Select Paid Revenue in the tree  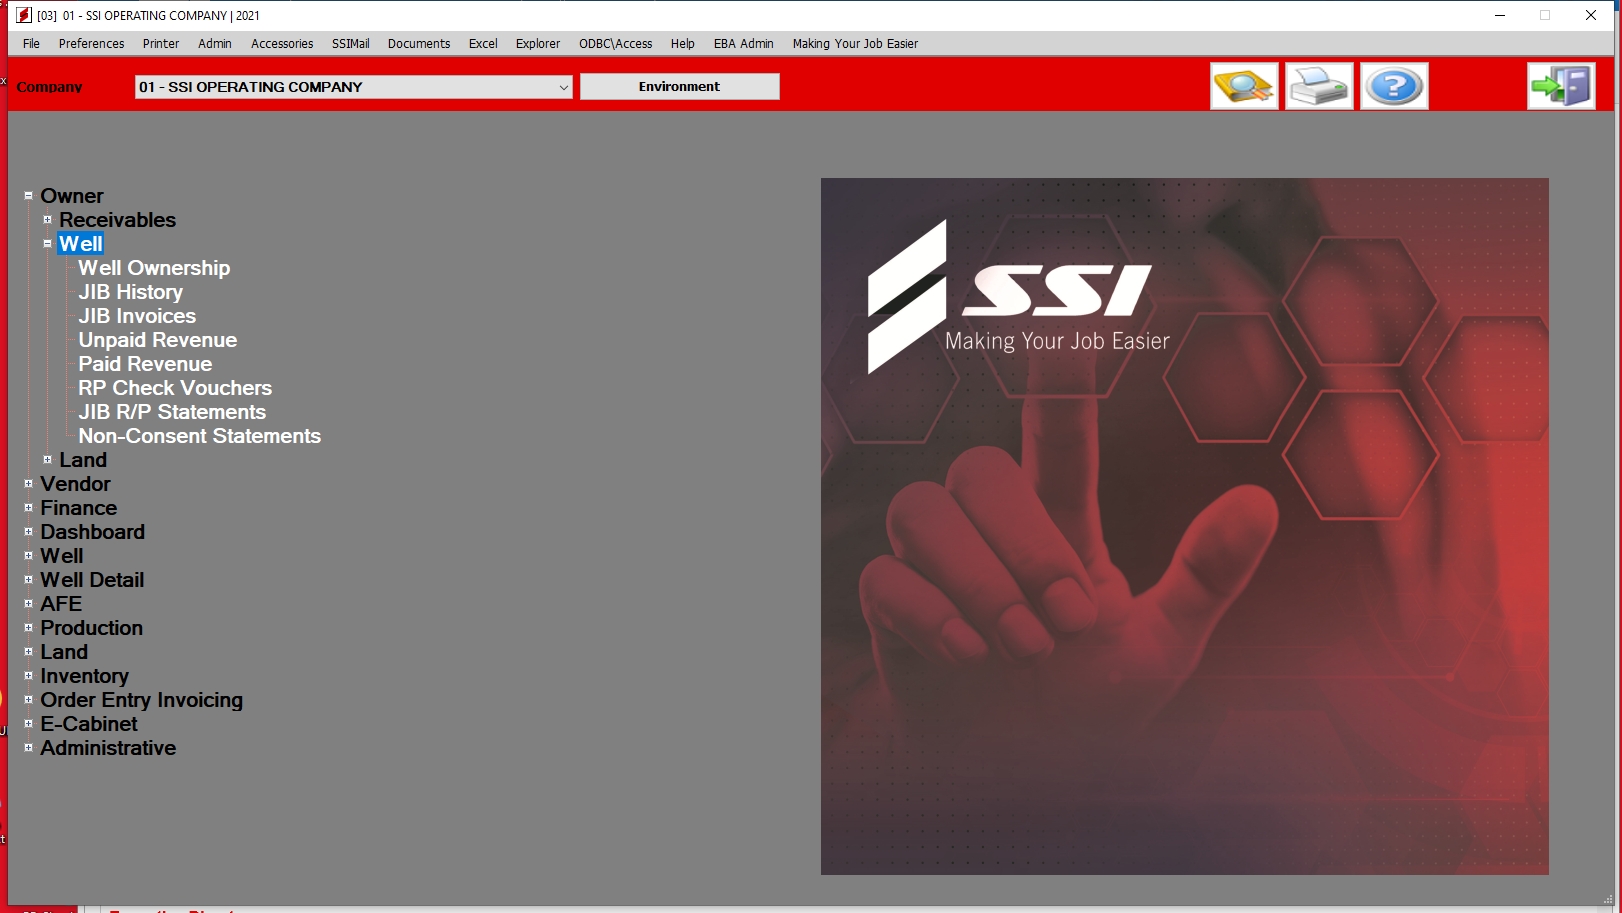click(x=145, y=364)
